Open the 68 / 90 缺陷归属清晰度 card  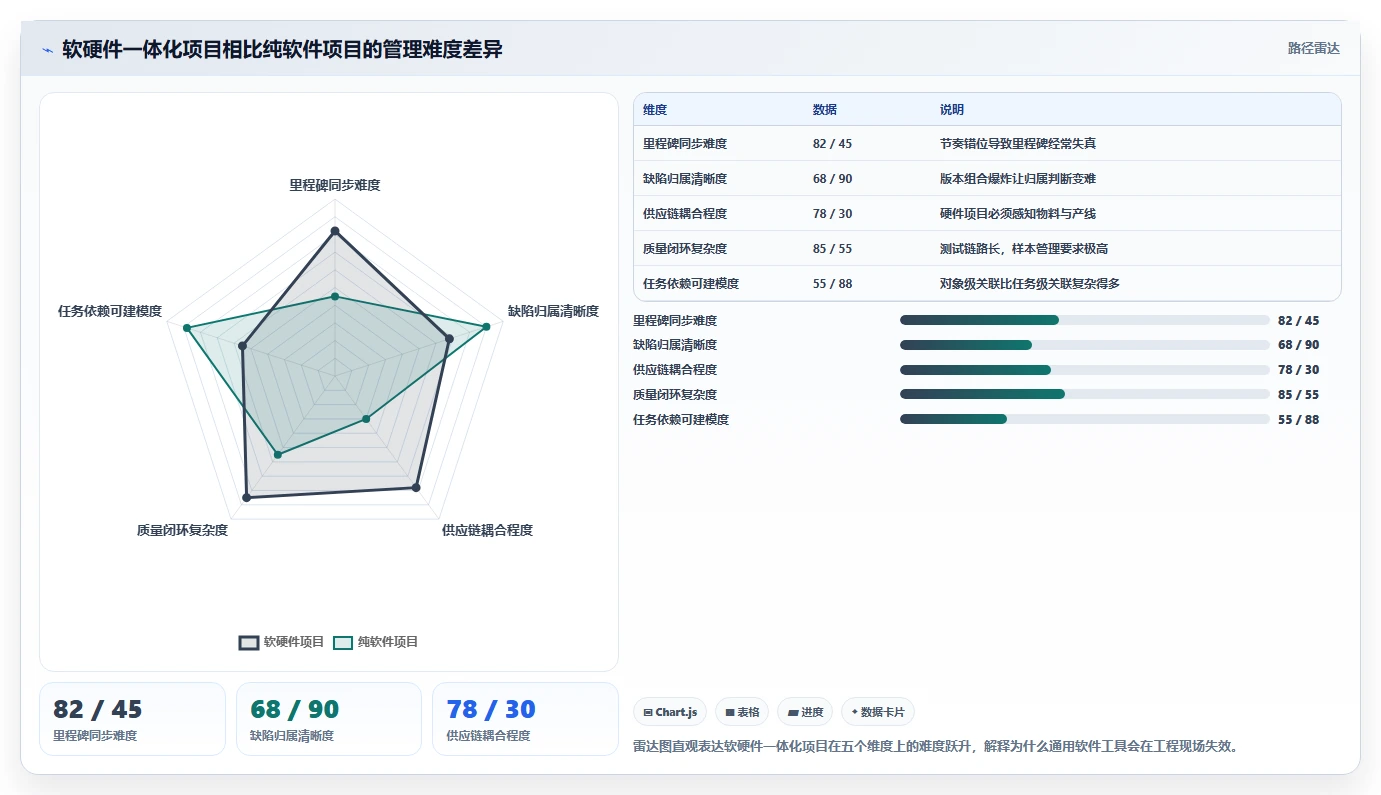click(x=329, y=719)
